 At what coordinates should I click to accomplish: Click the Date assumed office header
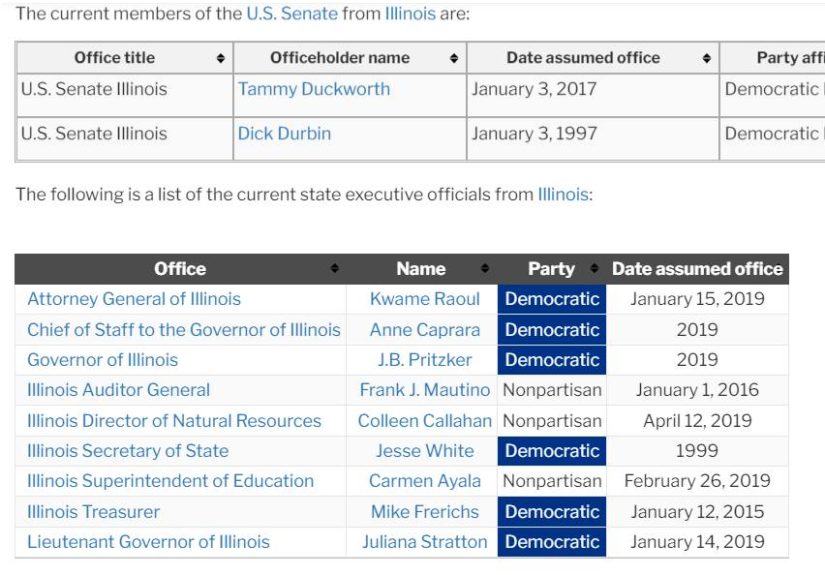[697, 269]
